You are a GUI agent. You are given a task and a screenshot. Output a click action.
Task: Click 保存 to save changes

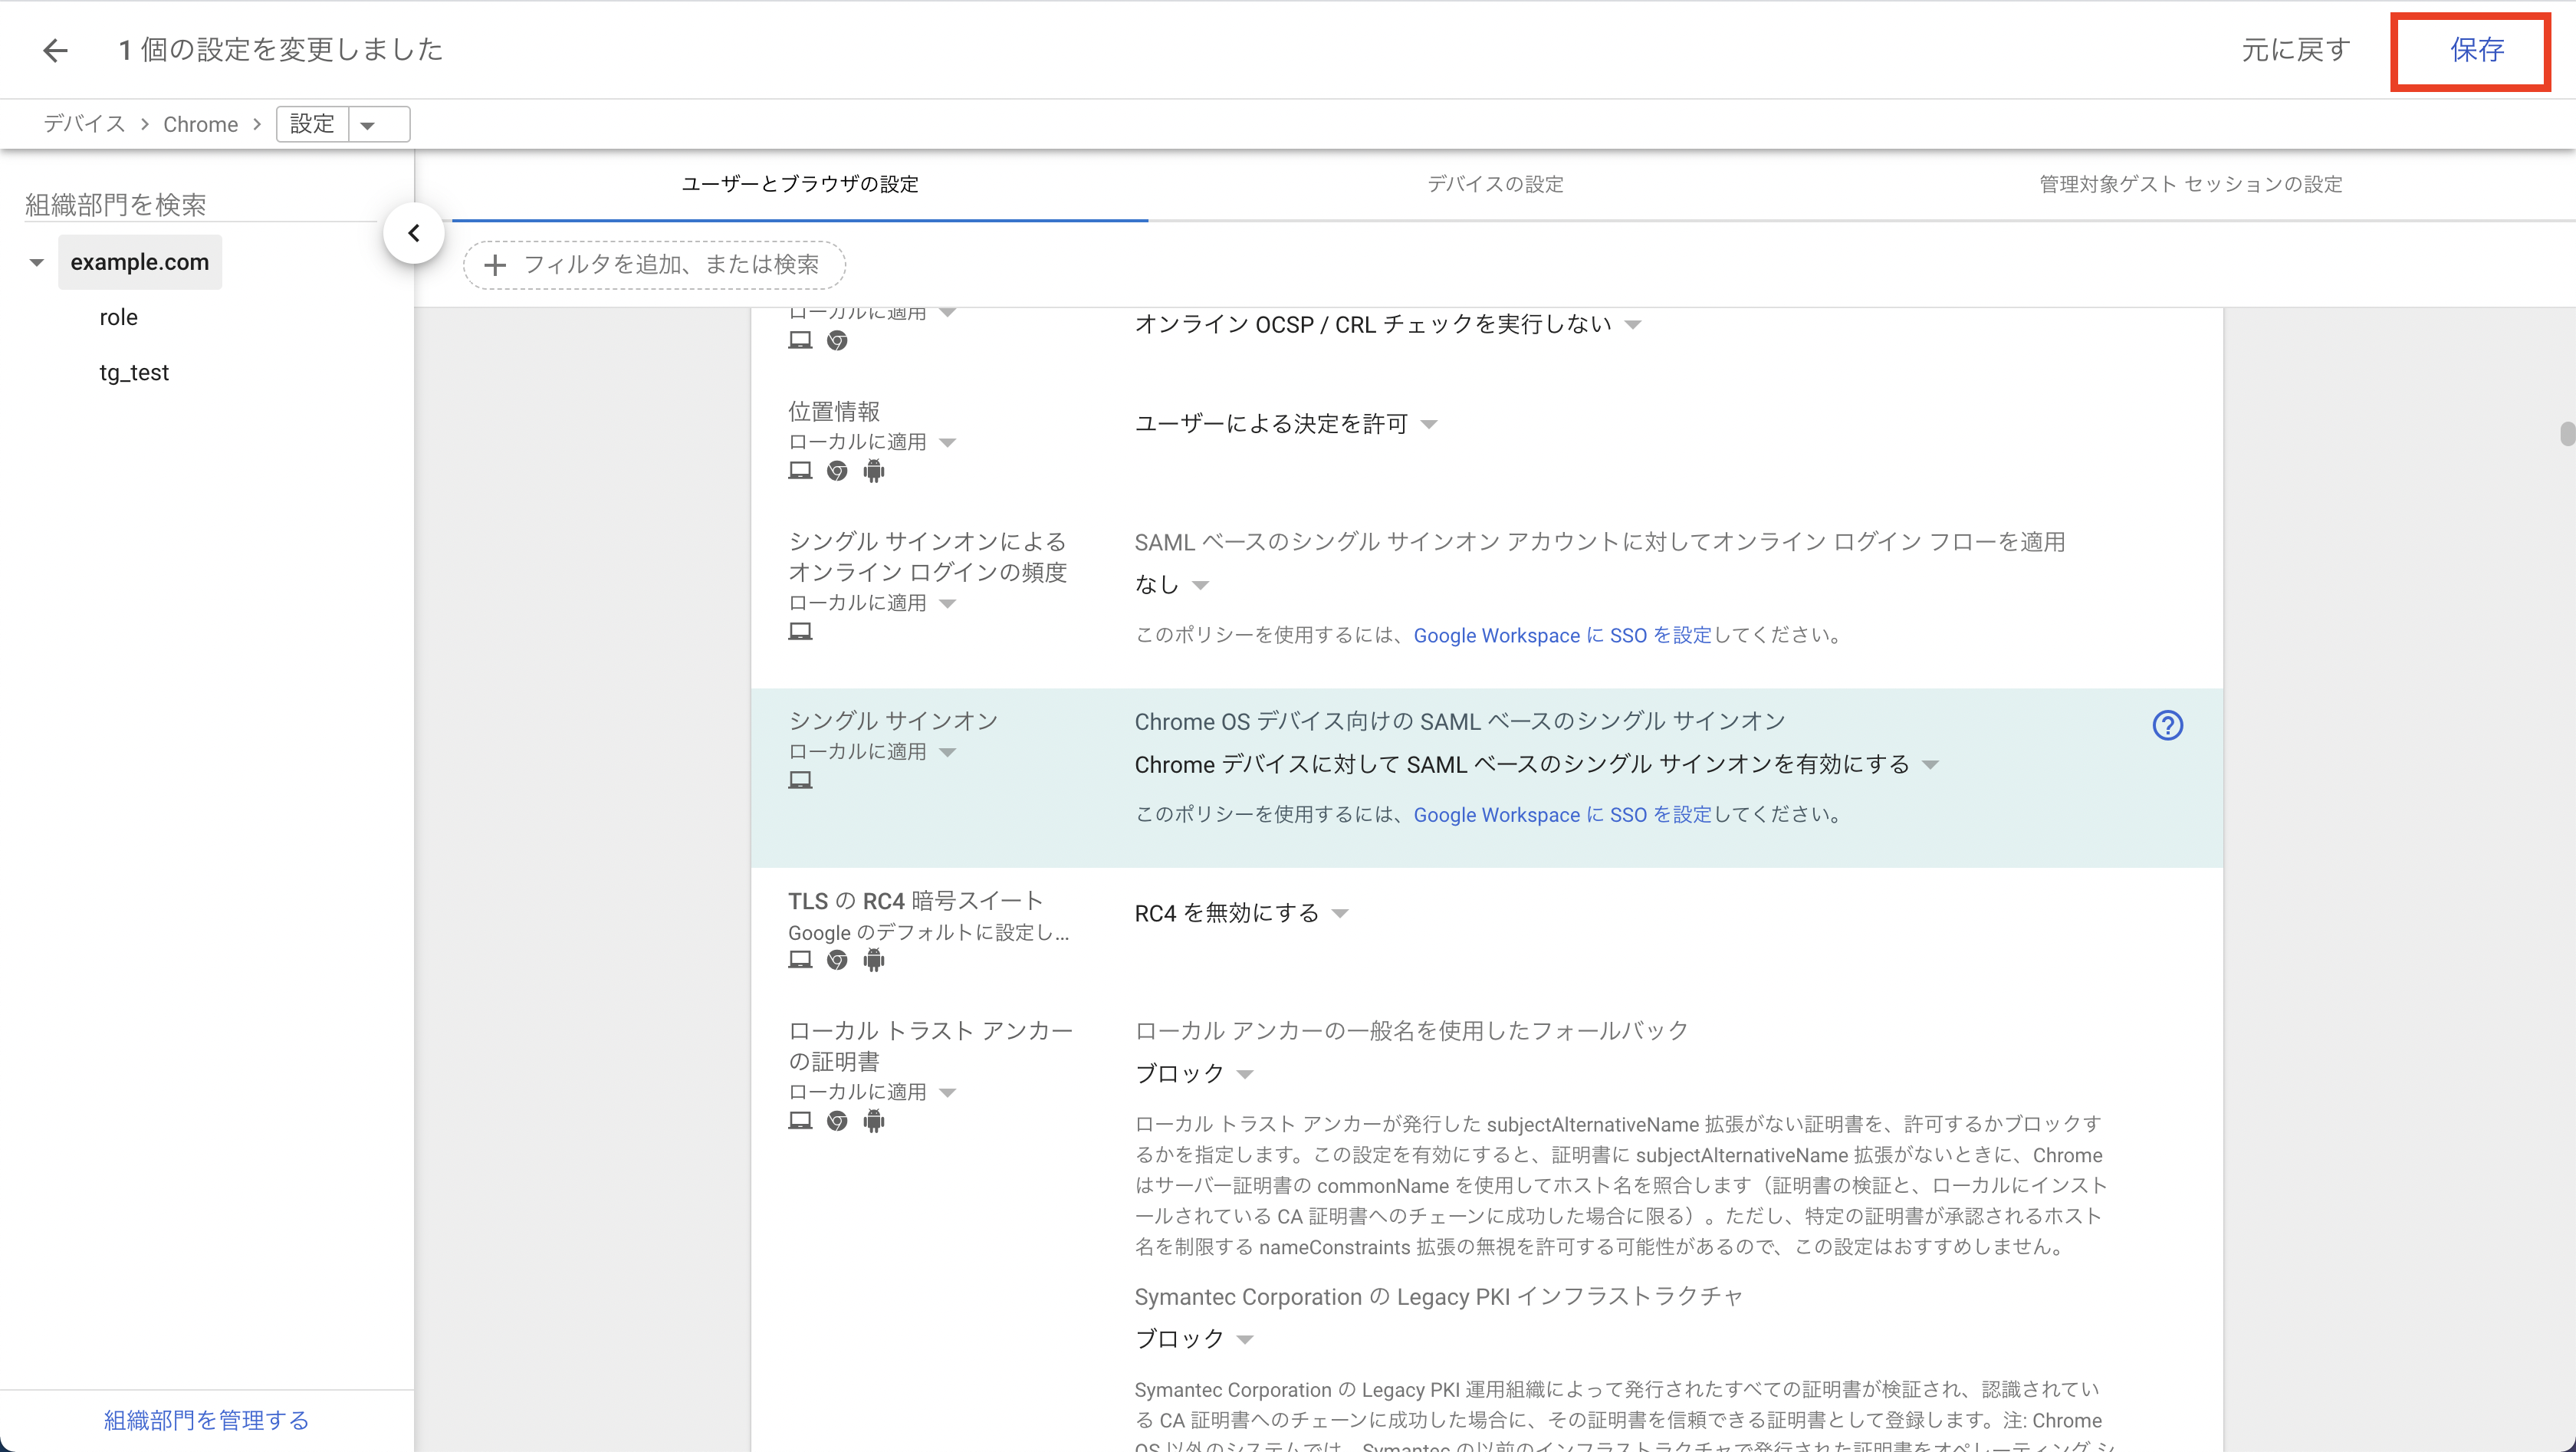click(x=2476, y=50)
